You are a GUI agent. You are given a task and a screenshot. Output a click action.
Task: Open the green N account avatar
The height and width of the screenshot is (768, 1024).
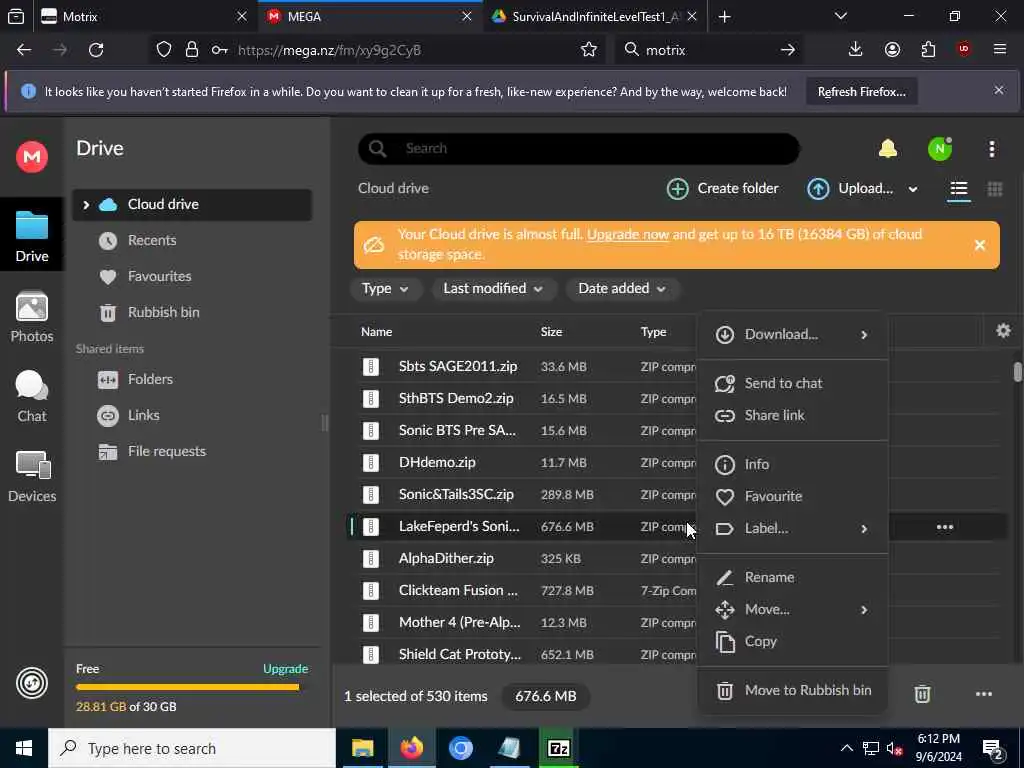pos(940,149)
